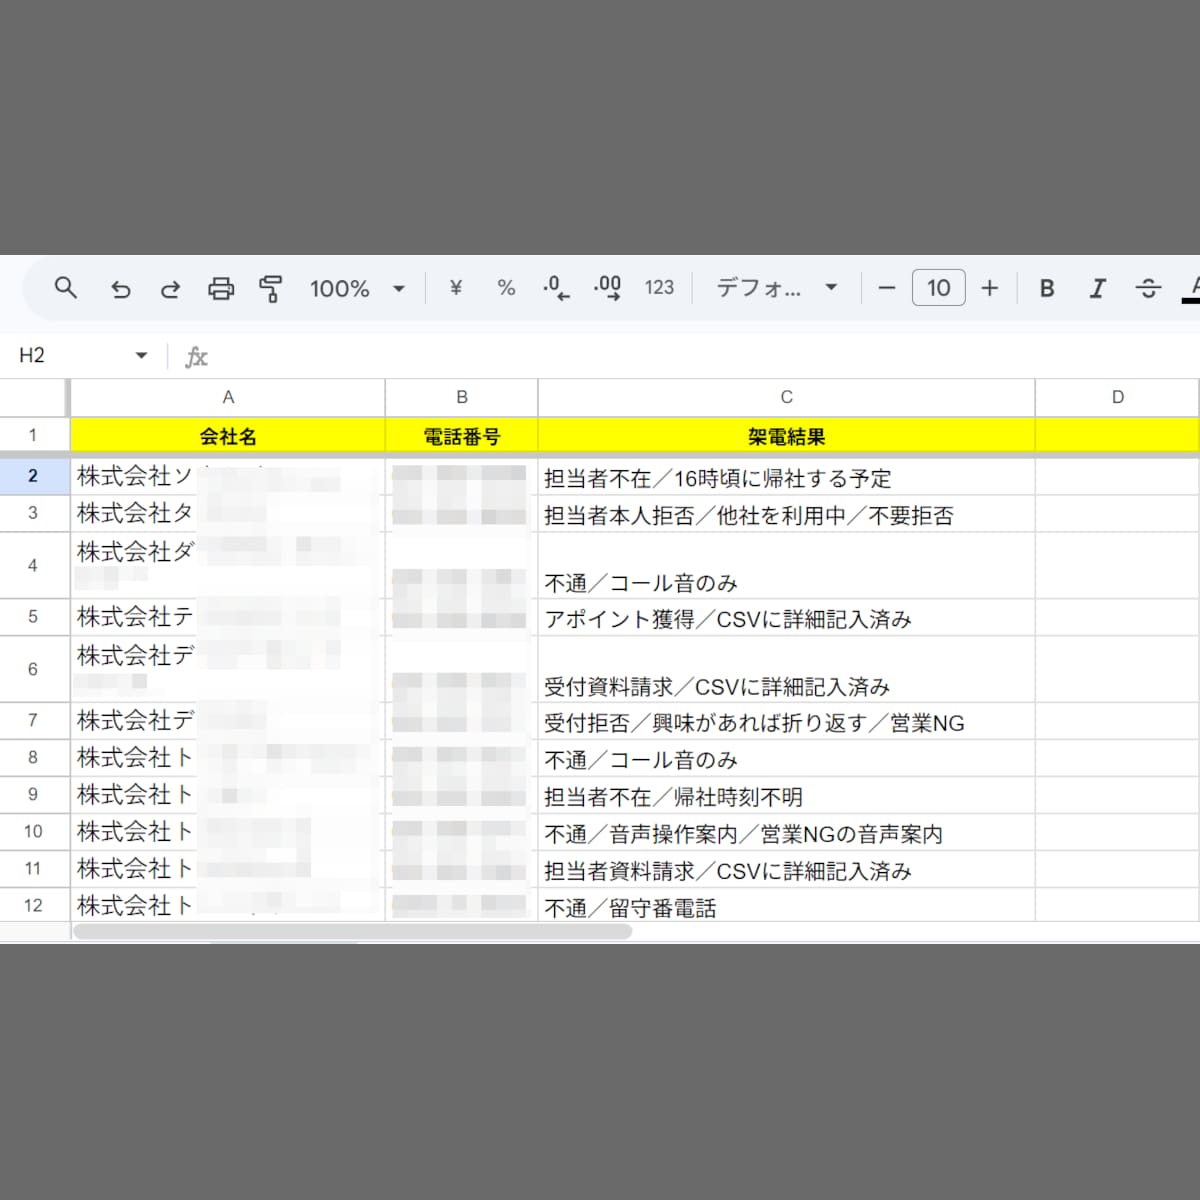Select column D header
This screenshot has width=1200, height=1200.
pos(1117,397)
